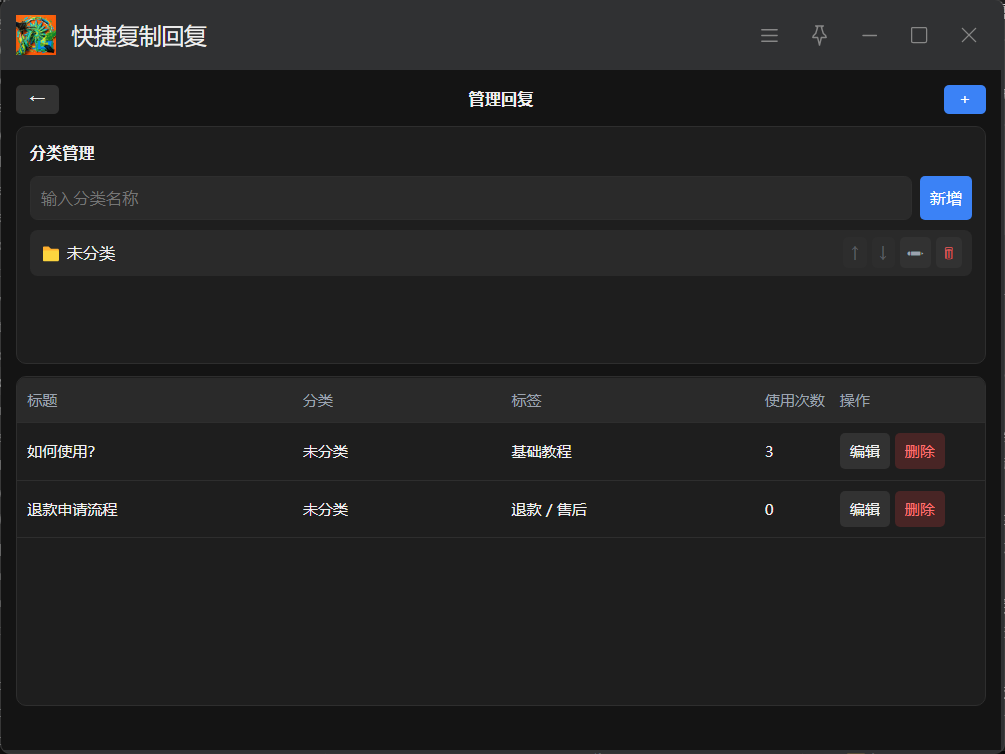Viewport: 1005px width, 754px height.
Task: Click the 标题 column header
Action: click(x=42, y=401)
